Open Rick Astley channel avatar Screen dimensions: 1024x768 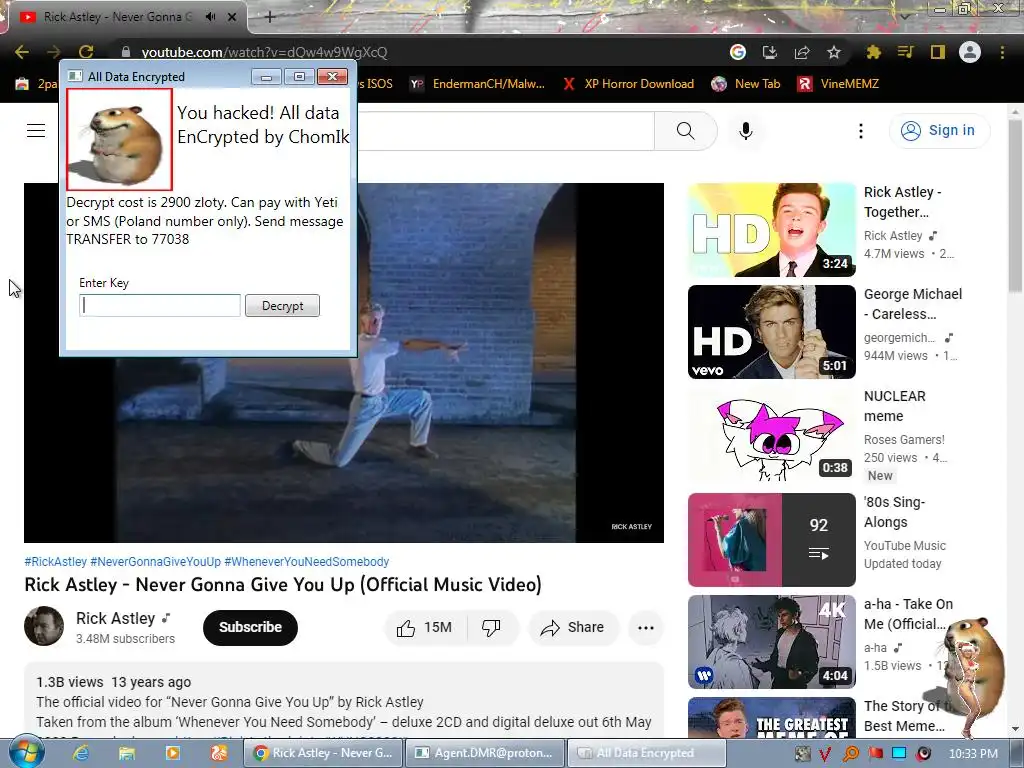[44, 626]
